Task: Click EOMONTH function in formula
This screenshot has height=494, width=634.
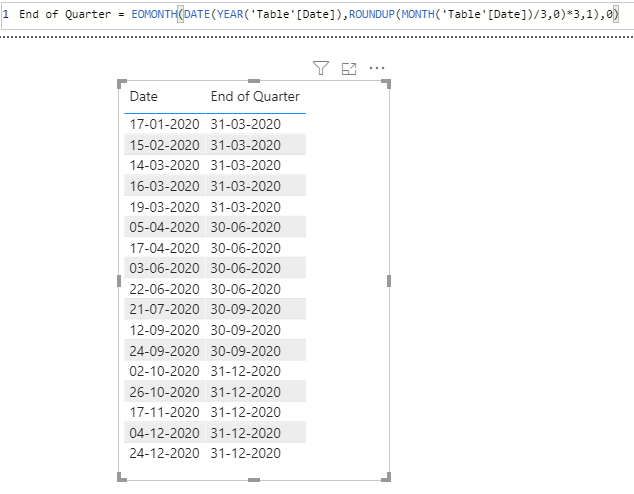Action: click(x=154, y=14)
